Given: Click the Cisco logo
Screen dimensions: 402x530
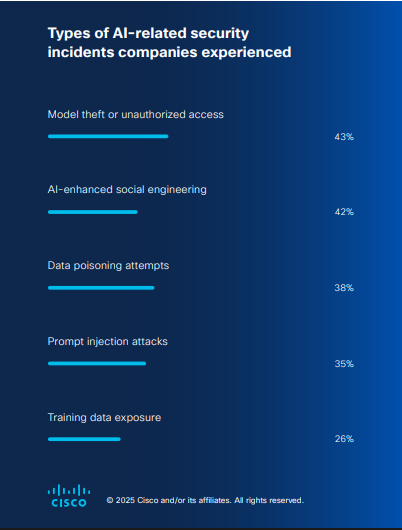Looking at the screenshot, I should coord(69,496).
